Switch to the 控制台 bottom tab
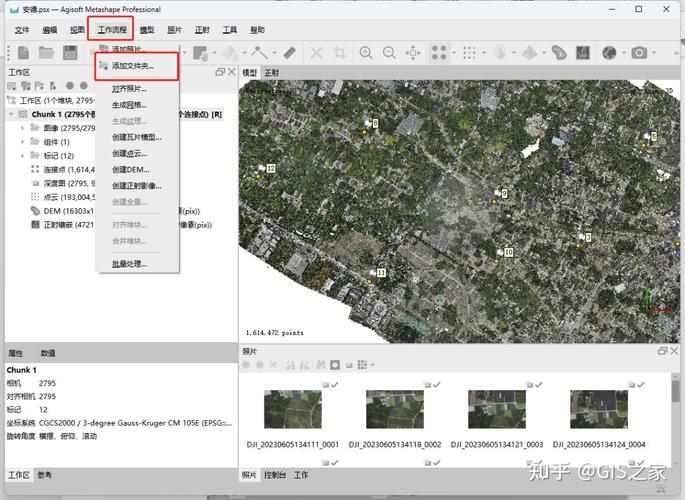 (x=275, y=475)
